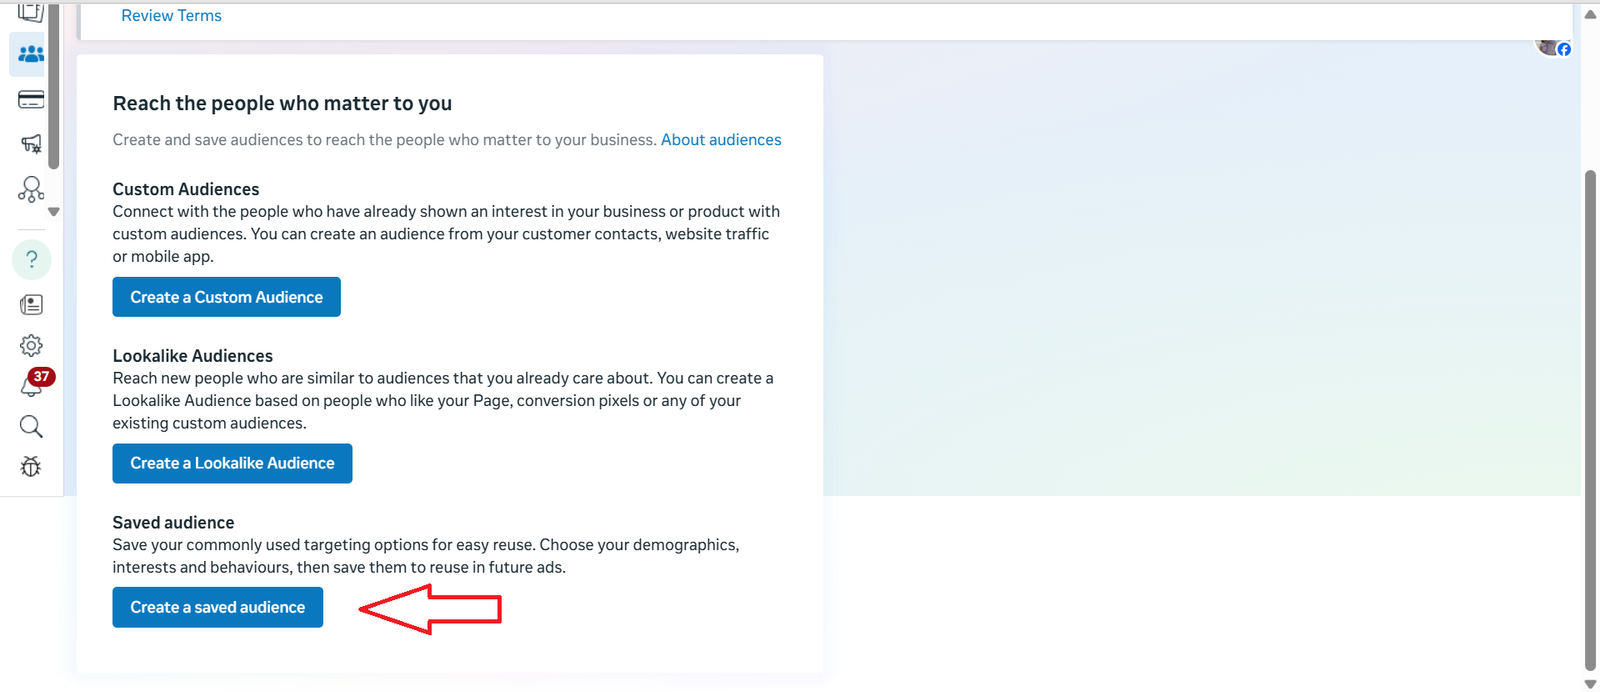Open the Billing credit card icon
1600x692 pixels.
click(31, 100)
